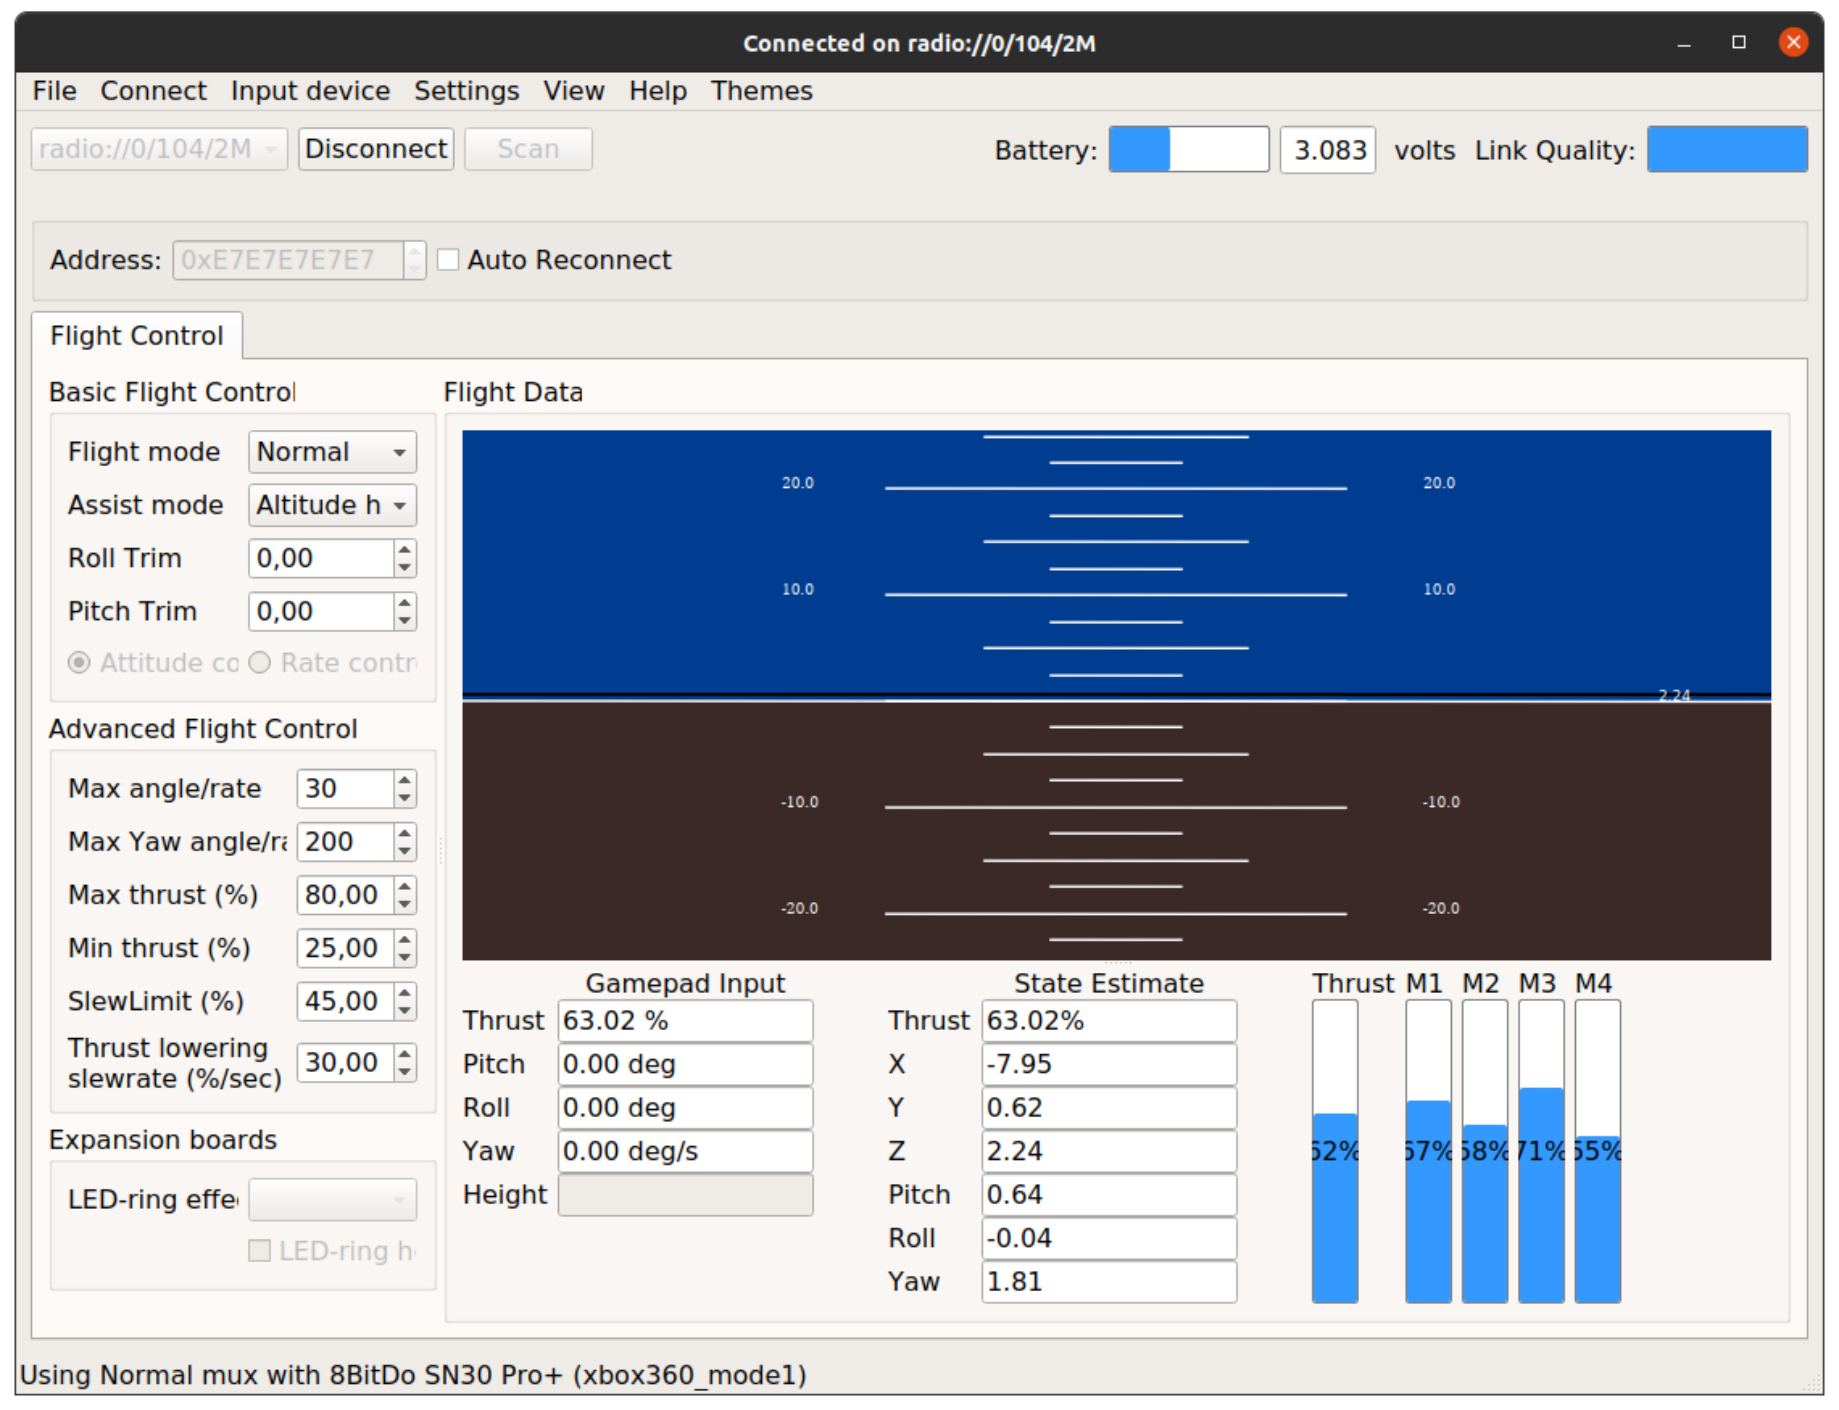Click the Pitch Trim spinner down arrow

[x=404, y=621]
